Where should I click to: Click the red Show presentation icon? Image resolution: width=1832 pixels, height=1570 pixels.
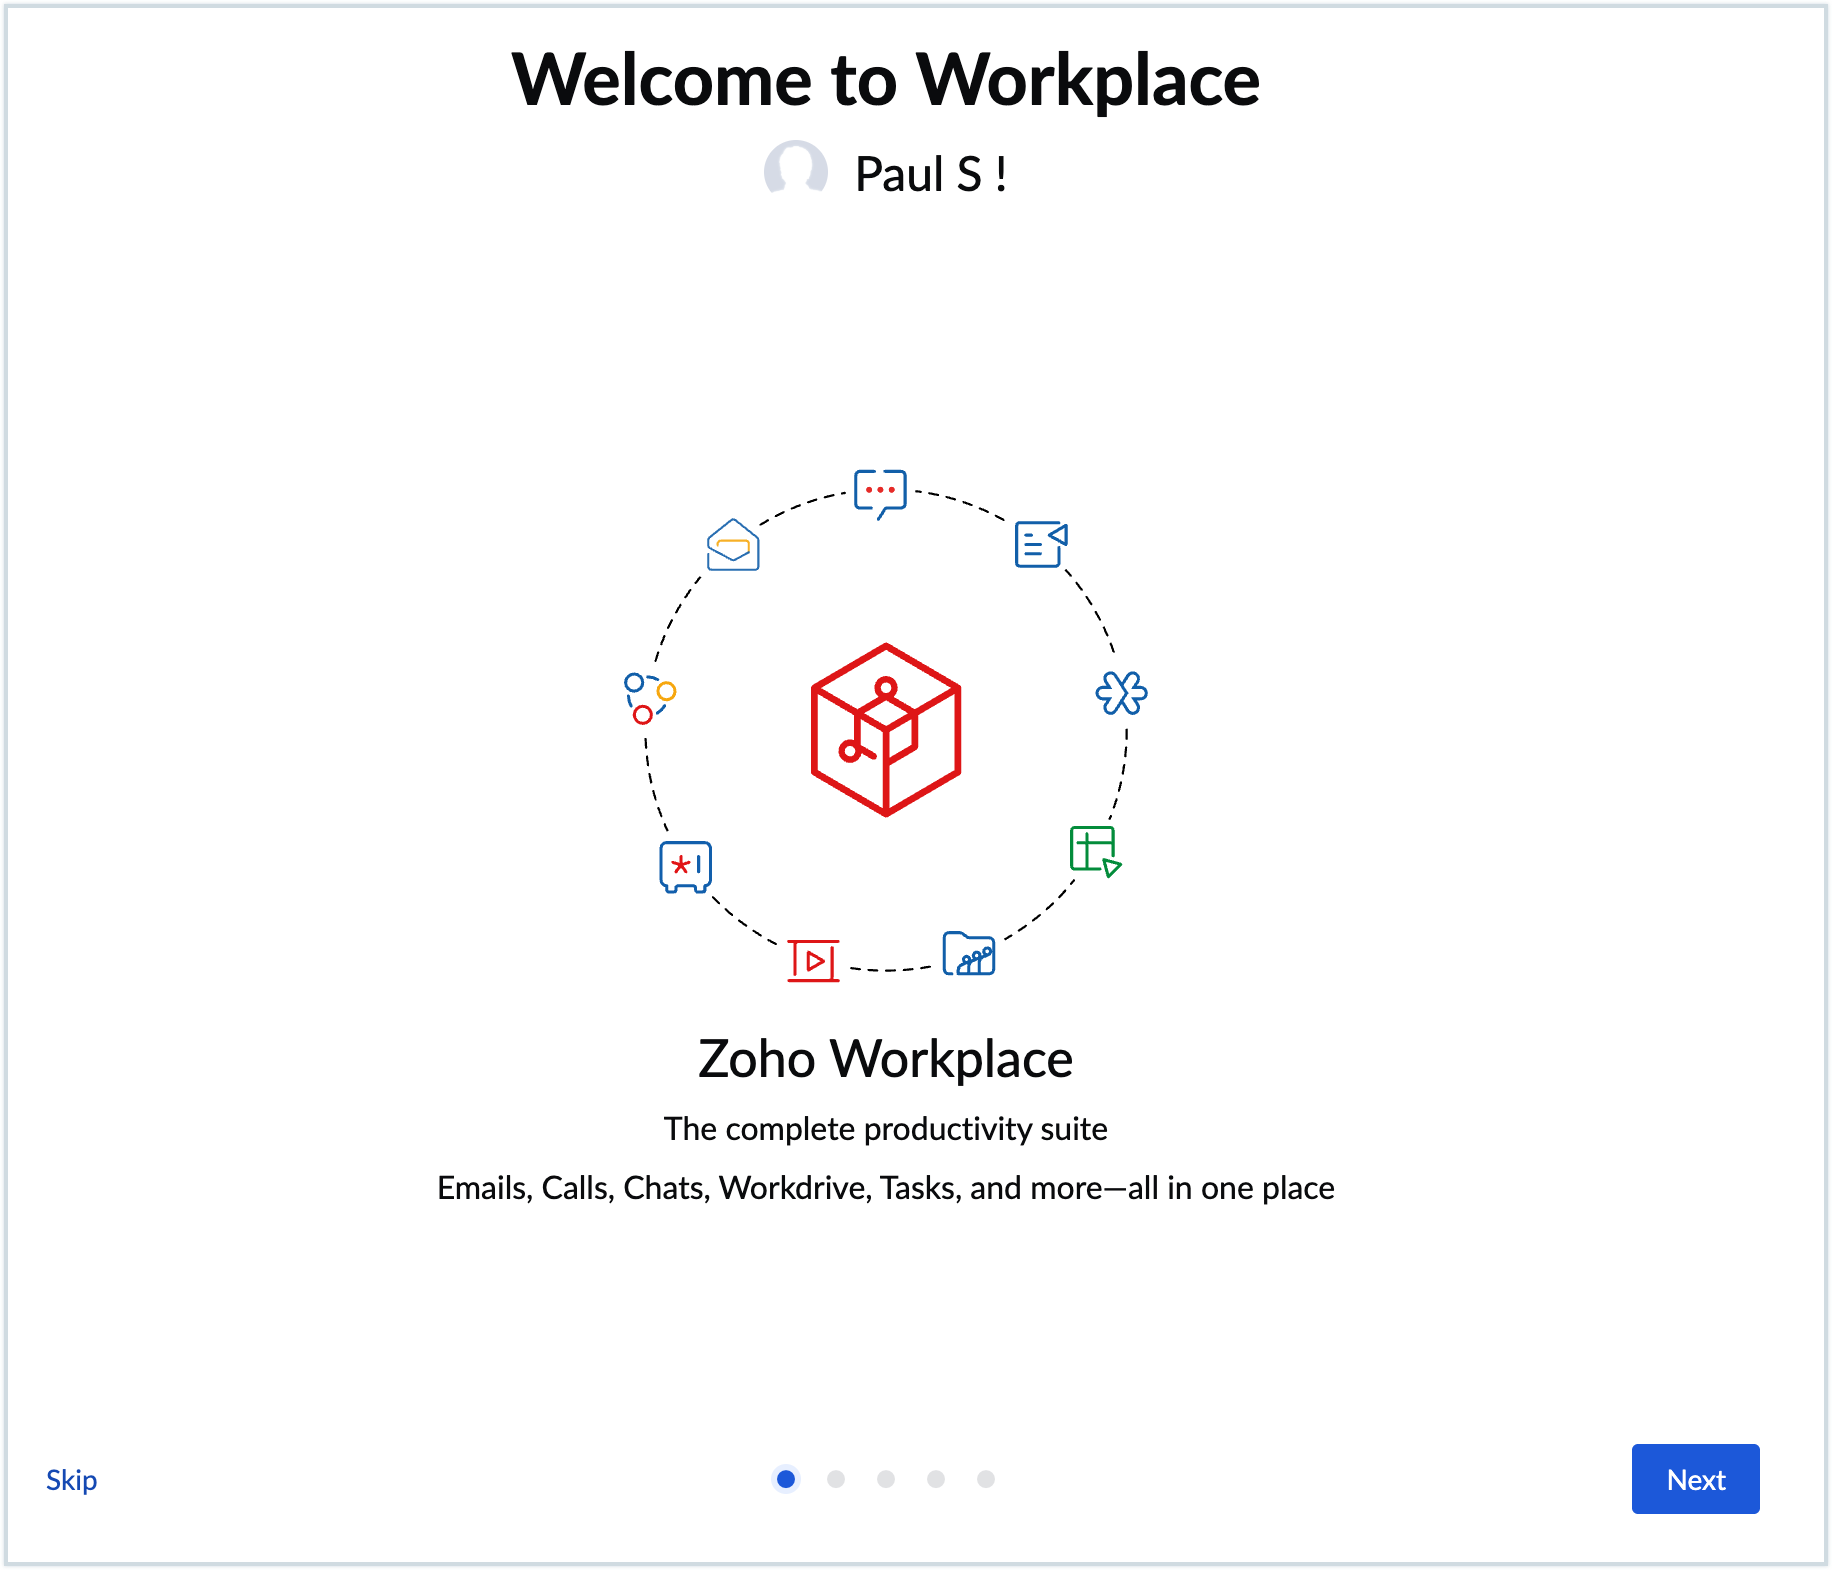(x=814, y=961)
